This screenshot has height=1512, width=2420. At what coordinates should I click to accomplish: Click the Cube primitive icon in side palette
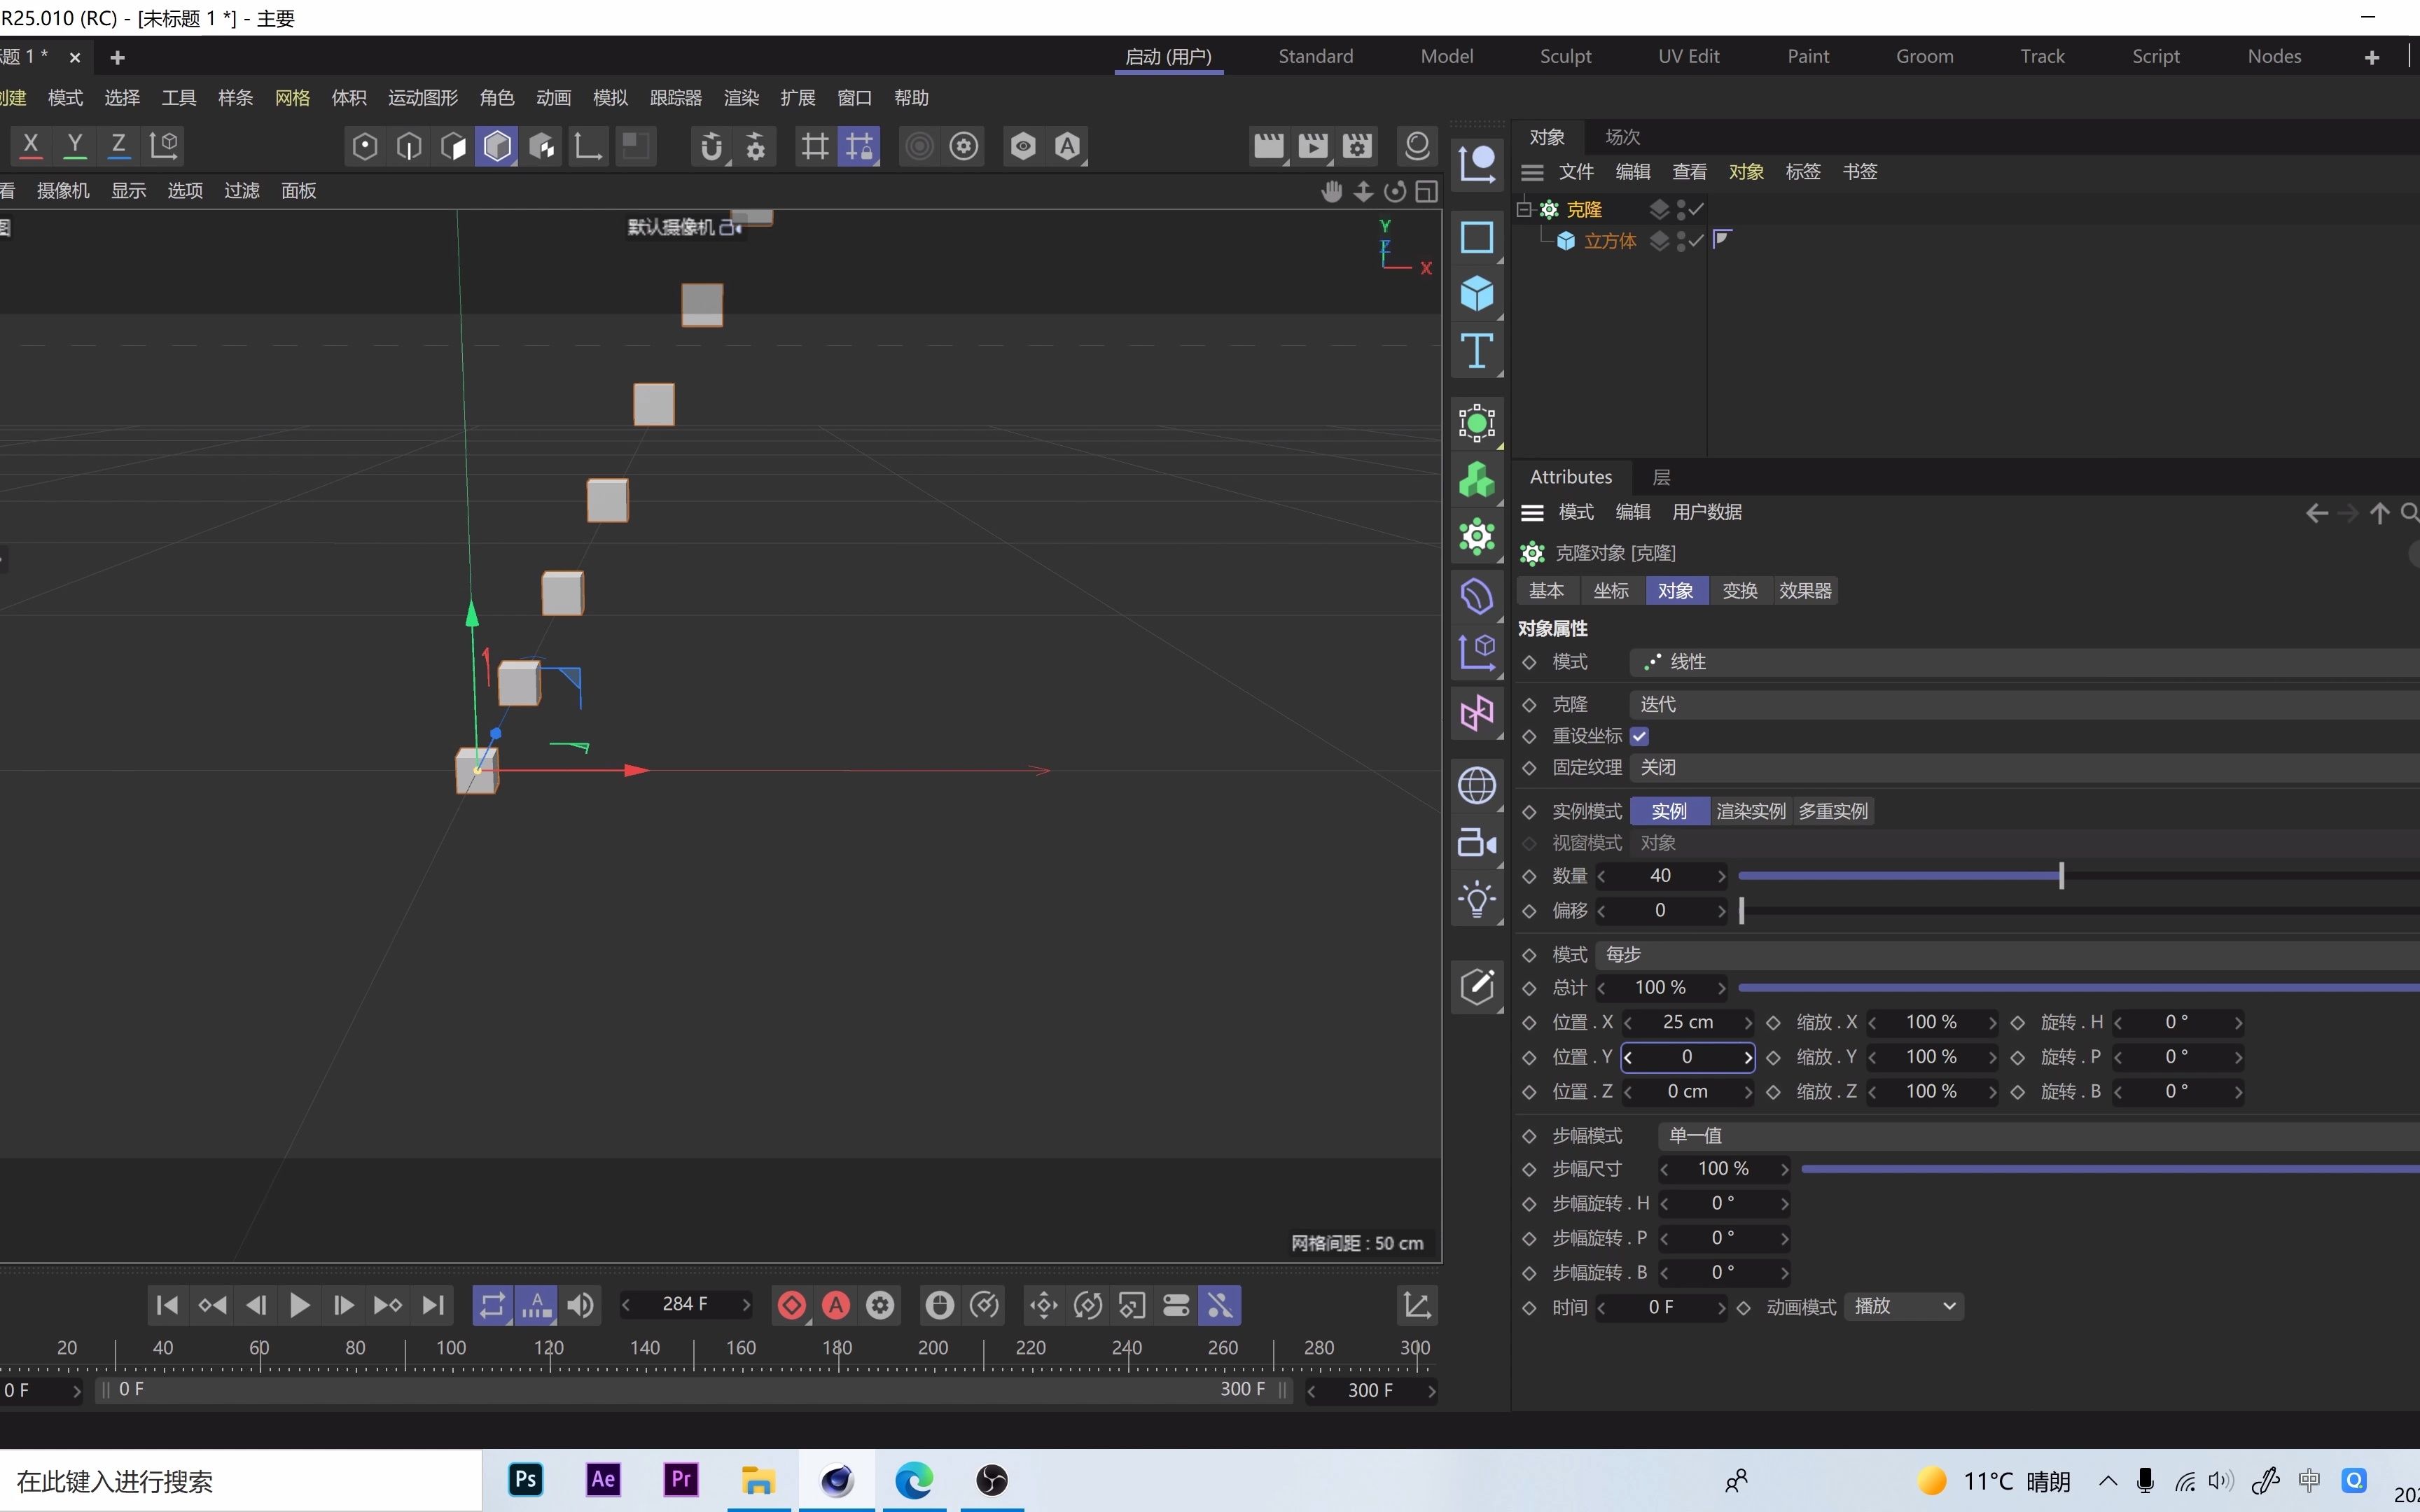pos(1476,294)
